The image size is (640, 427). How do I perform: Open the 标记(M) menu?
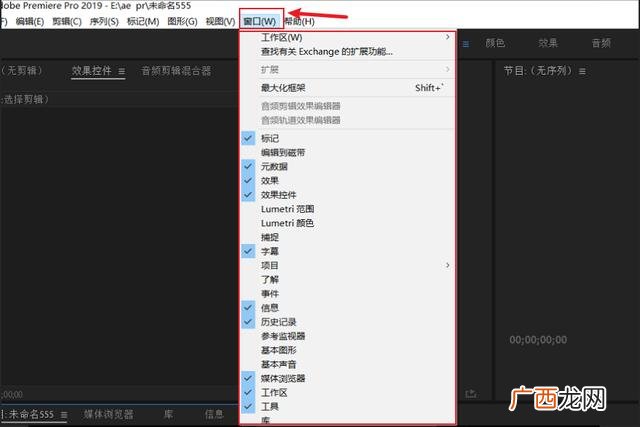point(143,21)
